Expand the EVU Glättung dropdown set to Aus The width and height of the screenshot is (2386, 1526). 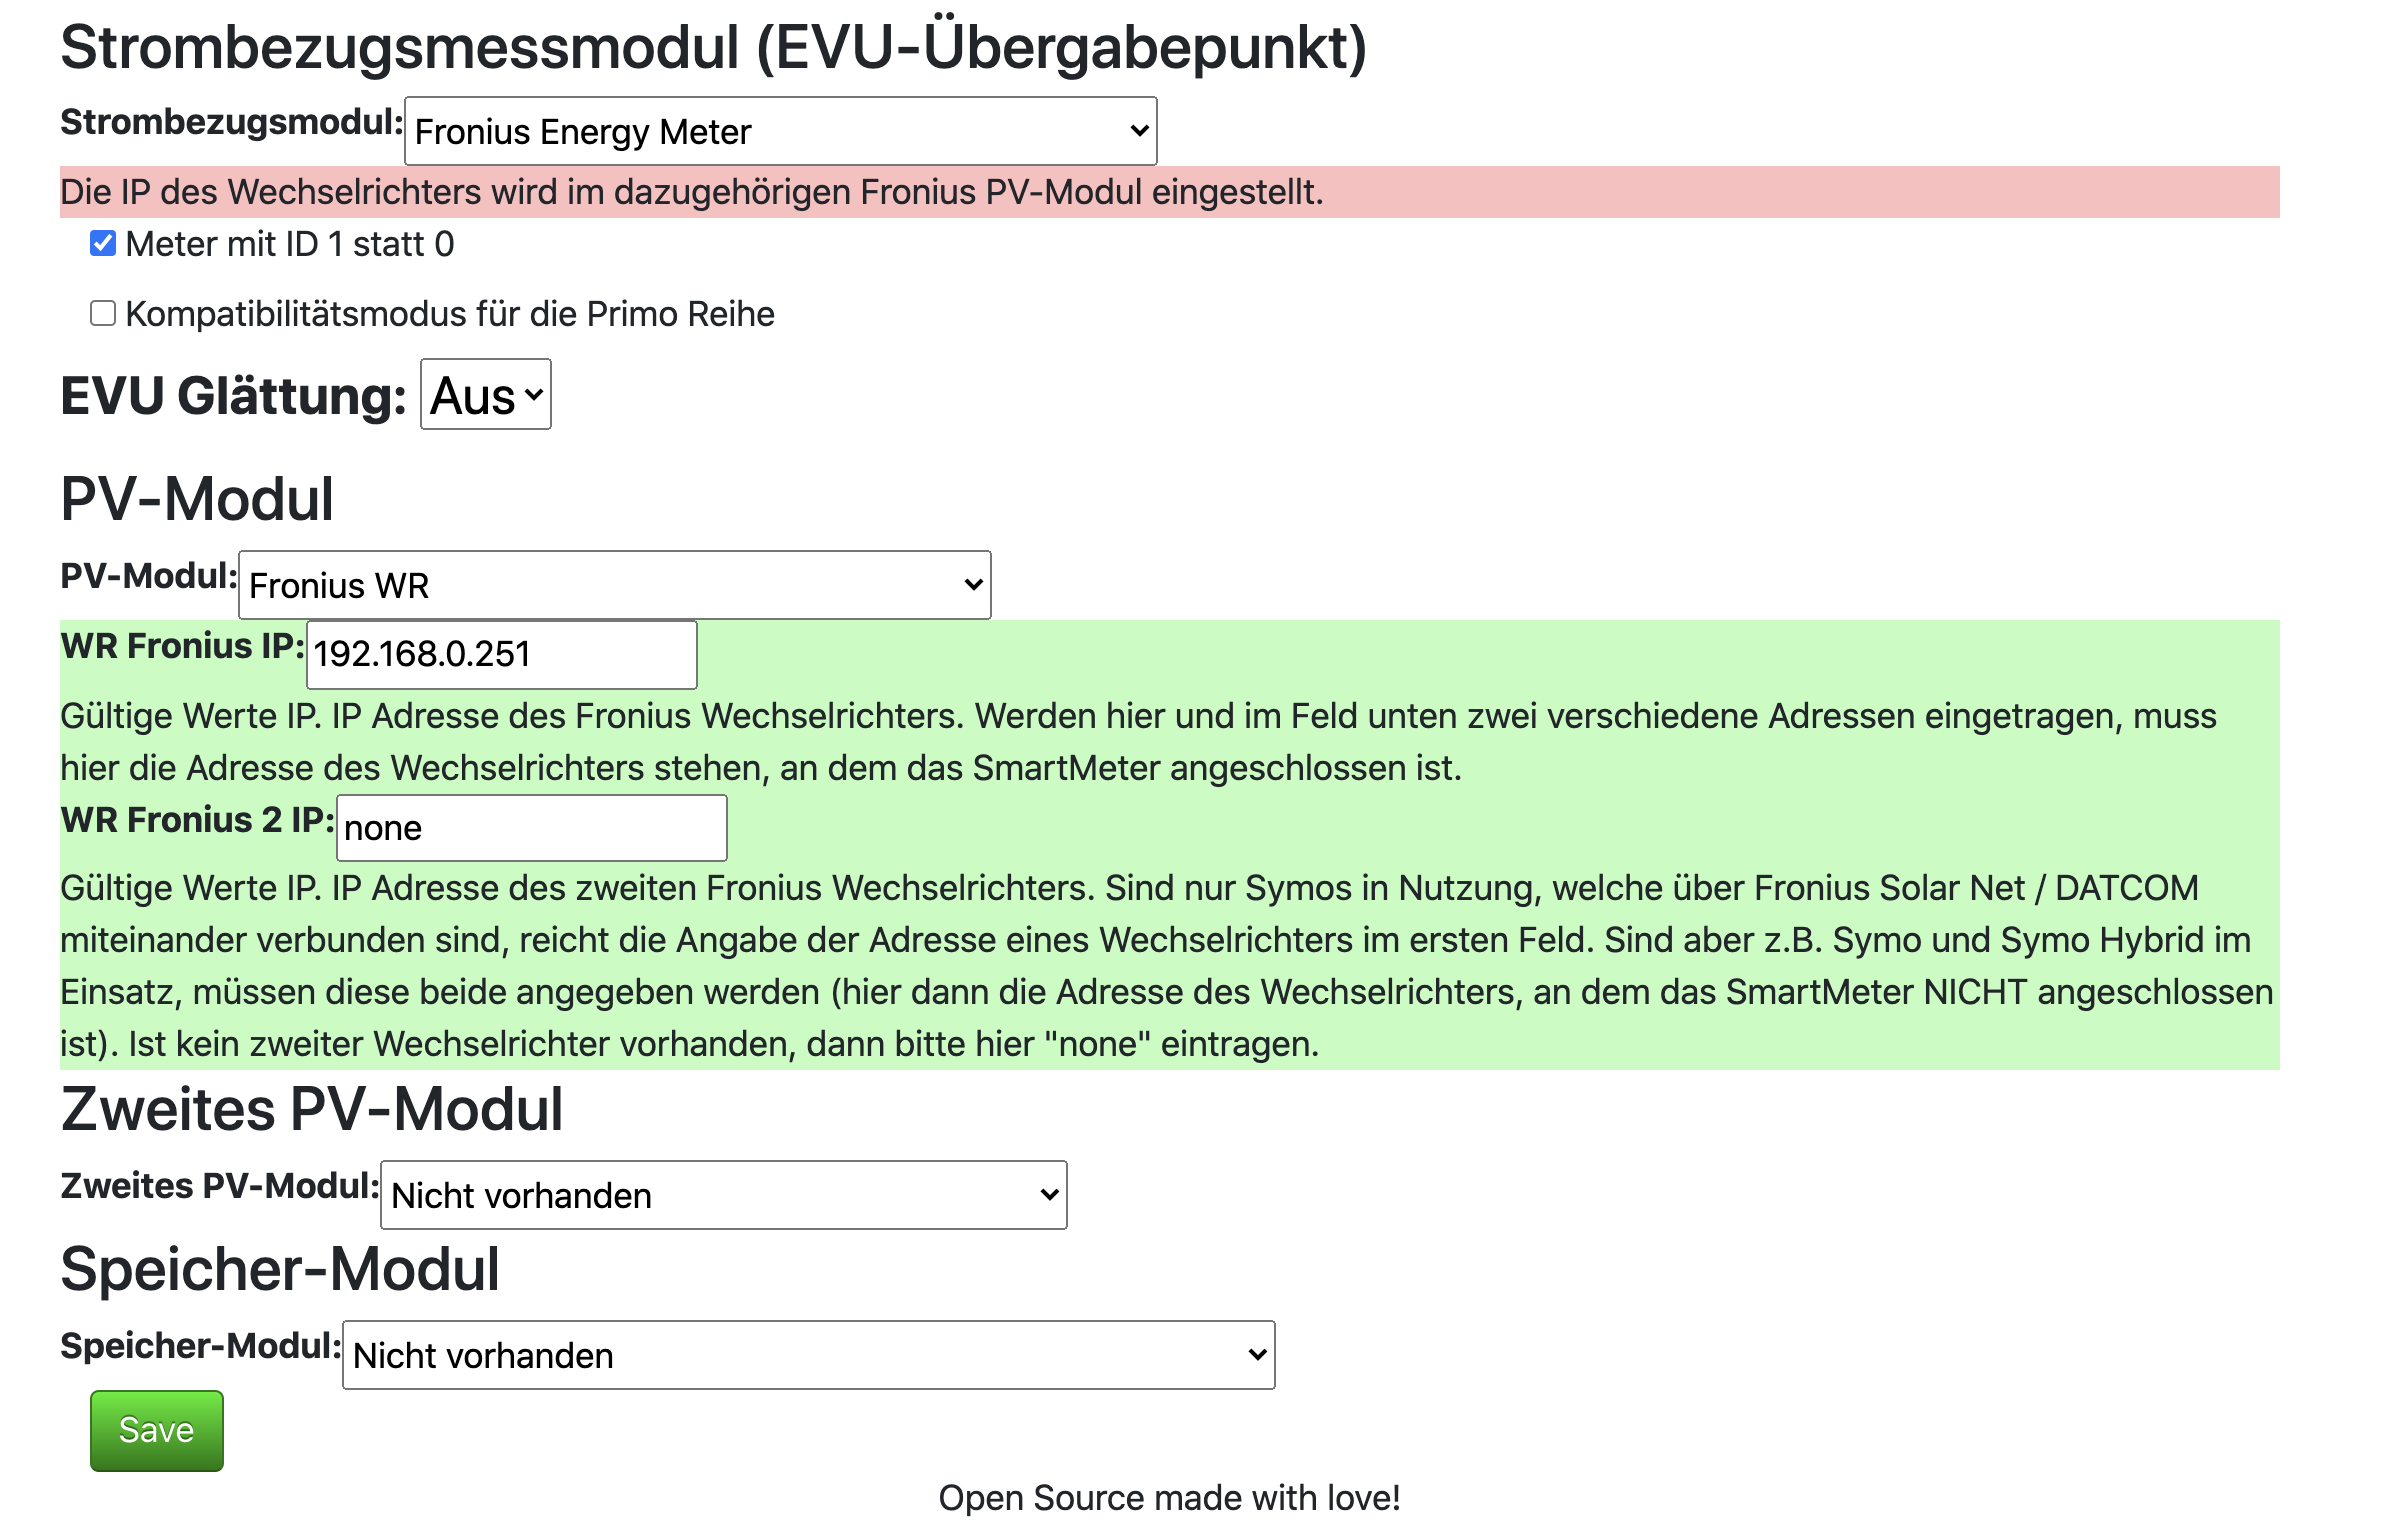(x=486, y=395)
